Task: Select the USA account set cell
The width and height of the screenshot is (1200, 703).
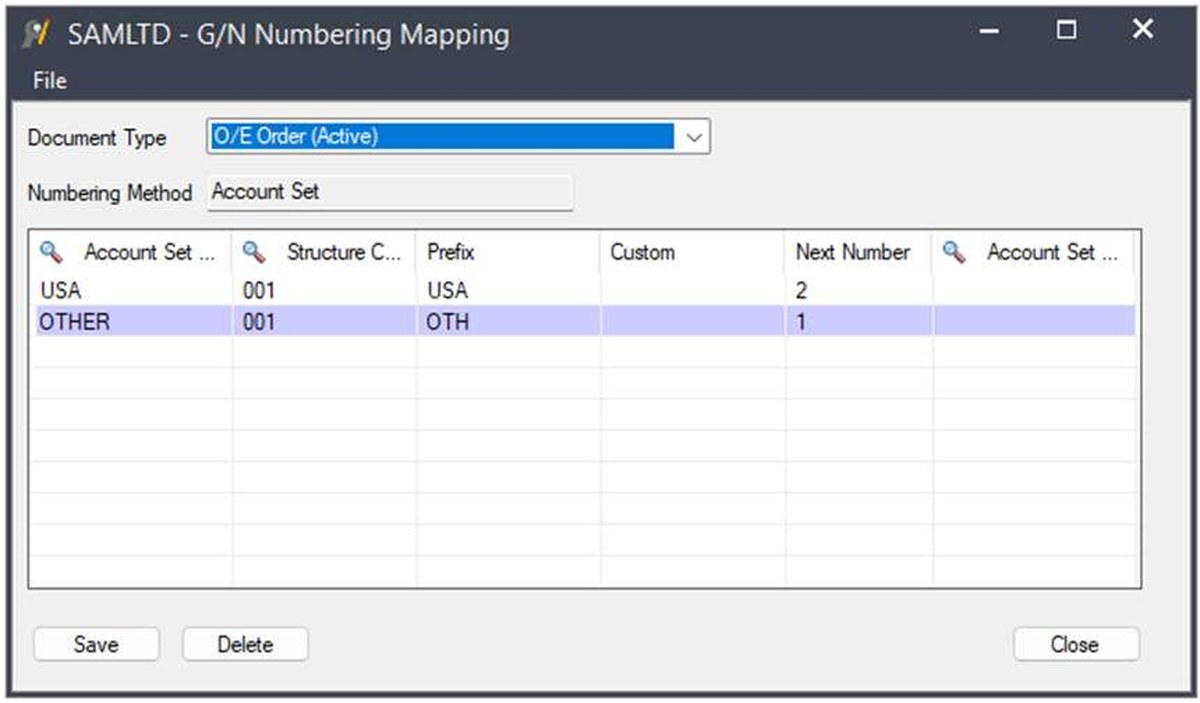Action: click(131, 290)
